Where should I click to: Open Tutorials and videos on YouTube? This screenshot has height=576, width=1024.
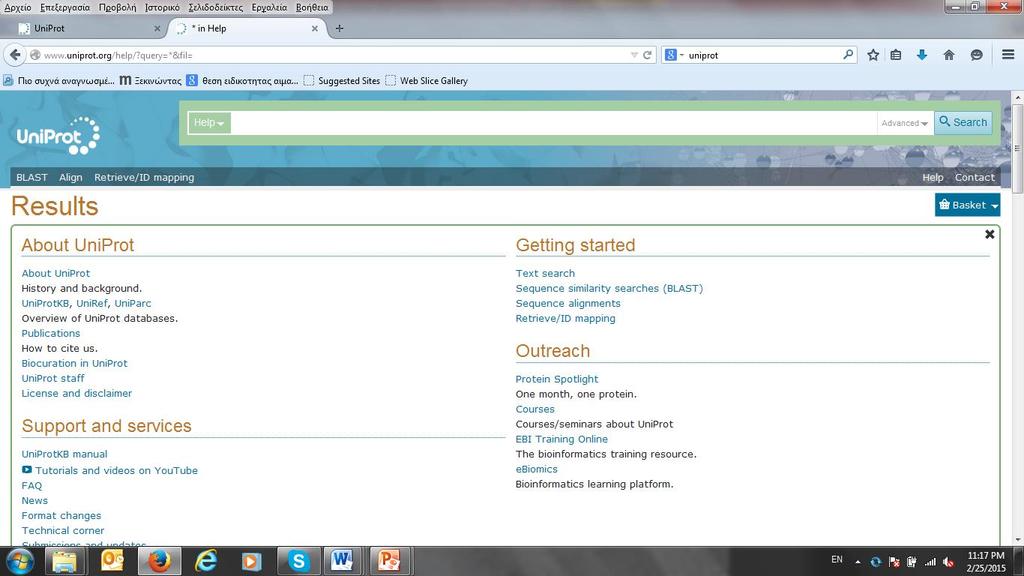[116, 470]
